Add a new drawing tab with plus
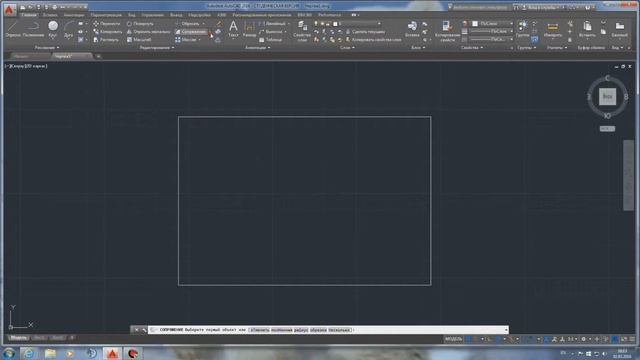 coord(98,56)
